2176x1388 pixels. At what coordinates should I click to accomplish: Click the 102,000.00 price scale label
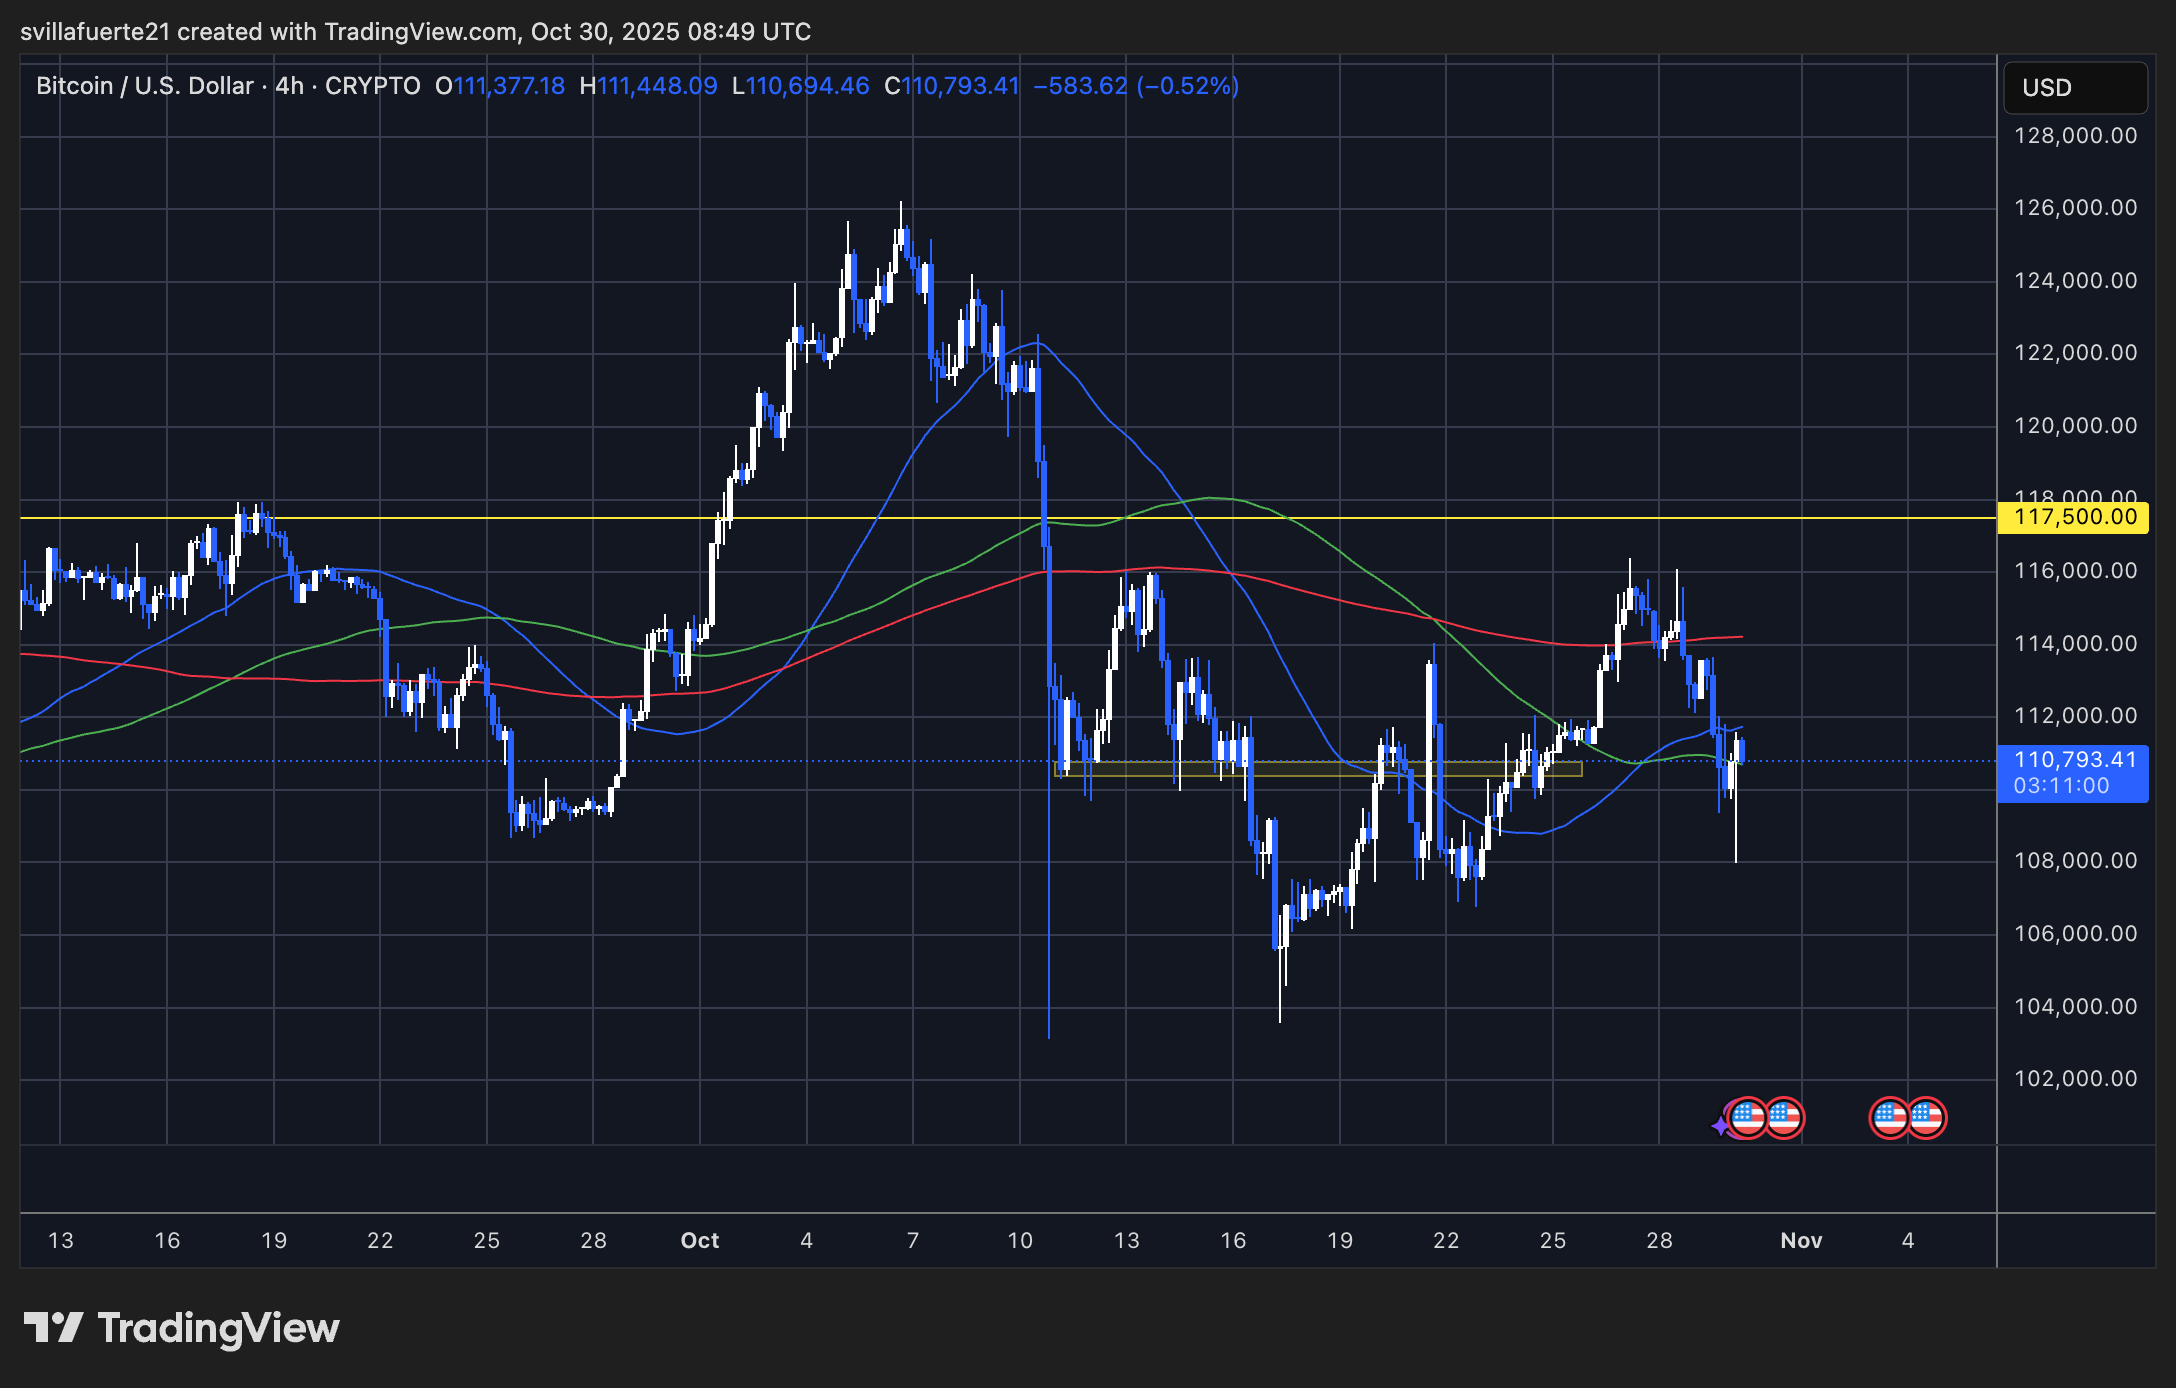tap(2075, 1078)
